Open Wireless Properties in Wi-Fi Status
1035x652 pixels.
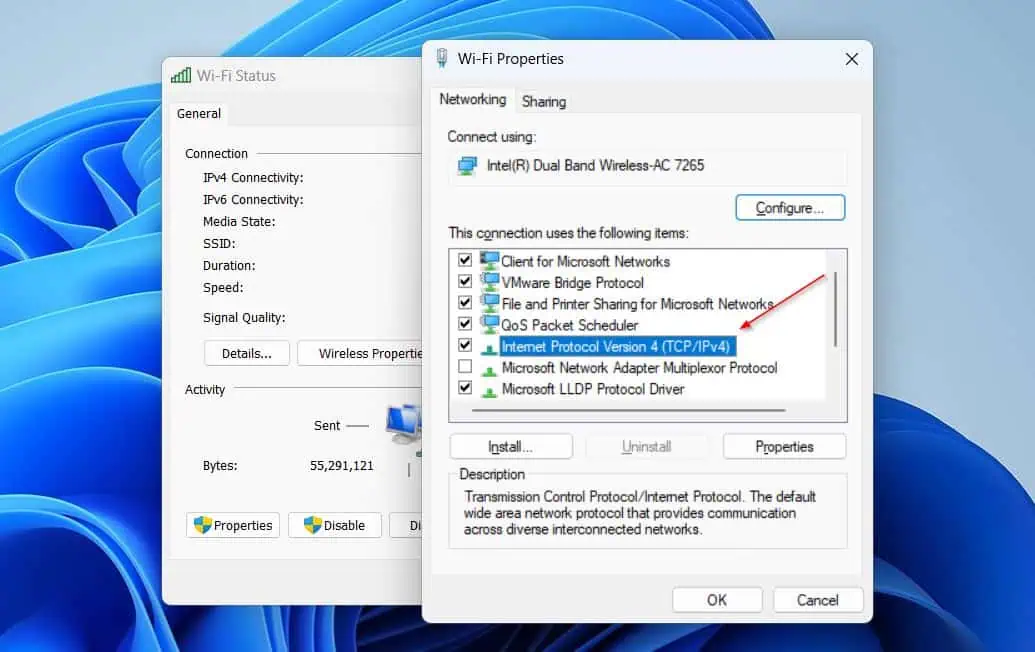360,354
